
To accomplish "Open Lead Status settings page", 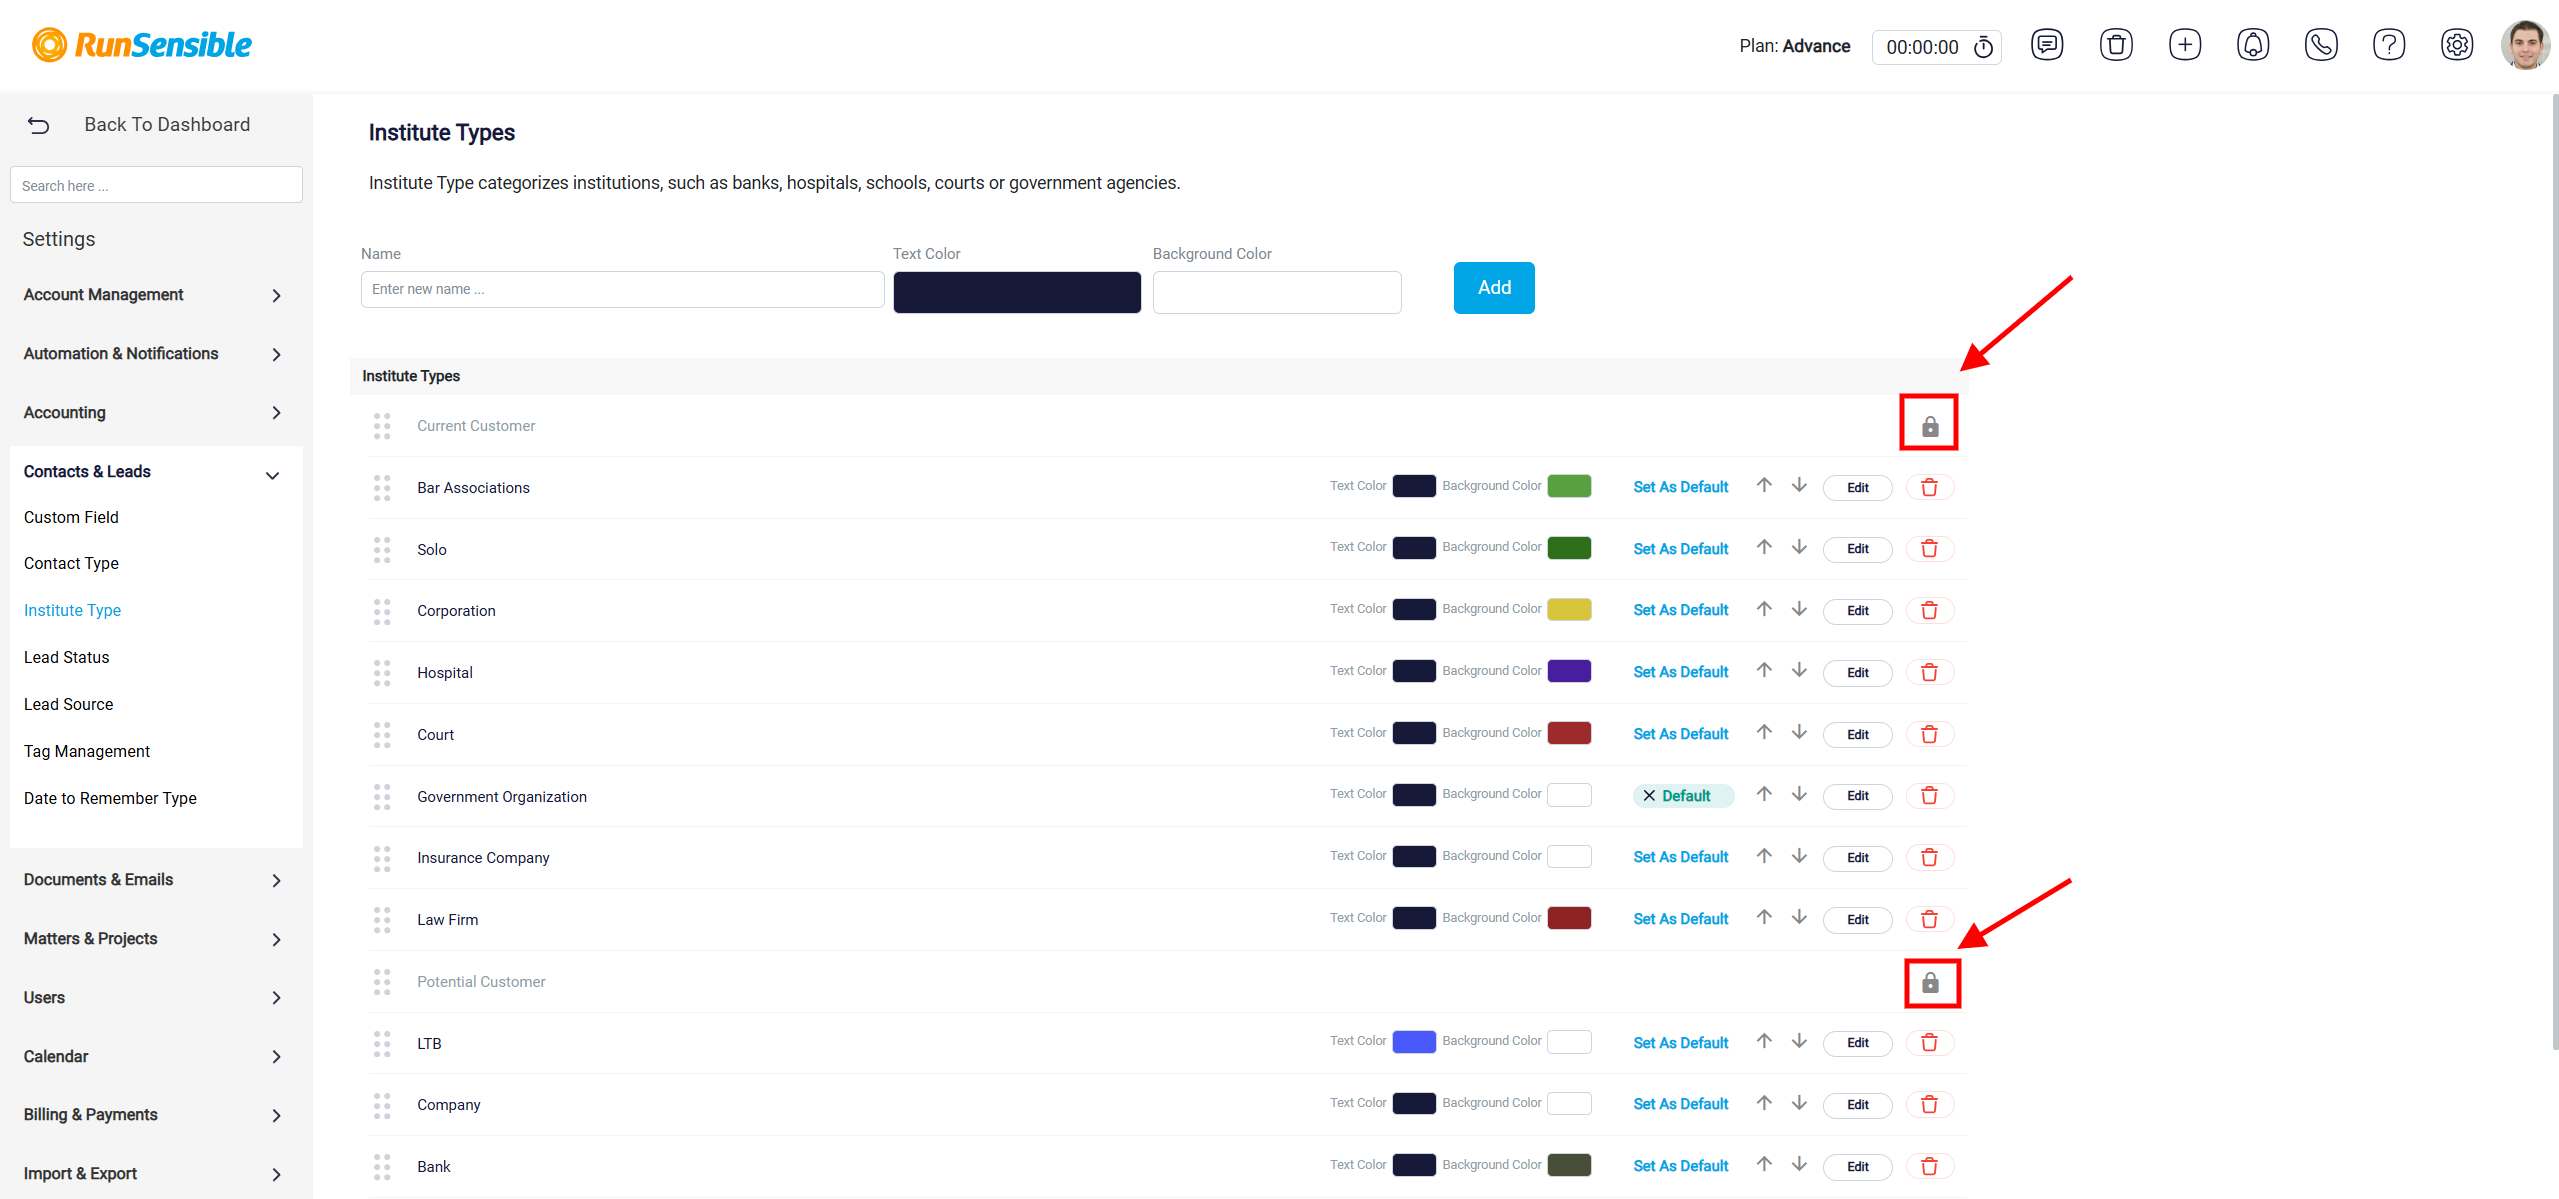I will point(66,657).
